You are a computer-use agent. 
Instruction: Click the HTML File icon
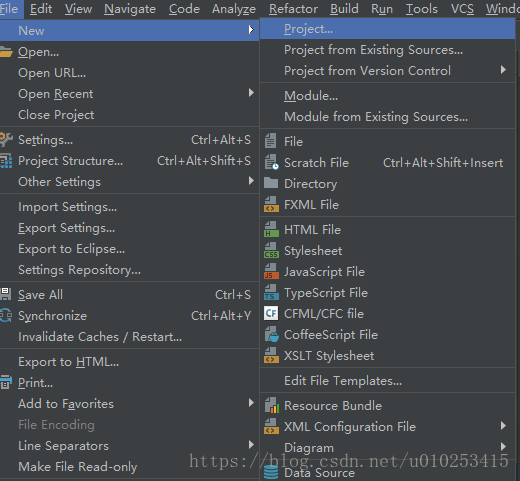tap(271, 229)
